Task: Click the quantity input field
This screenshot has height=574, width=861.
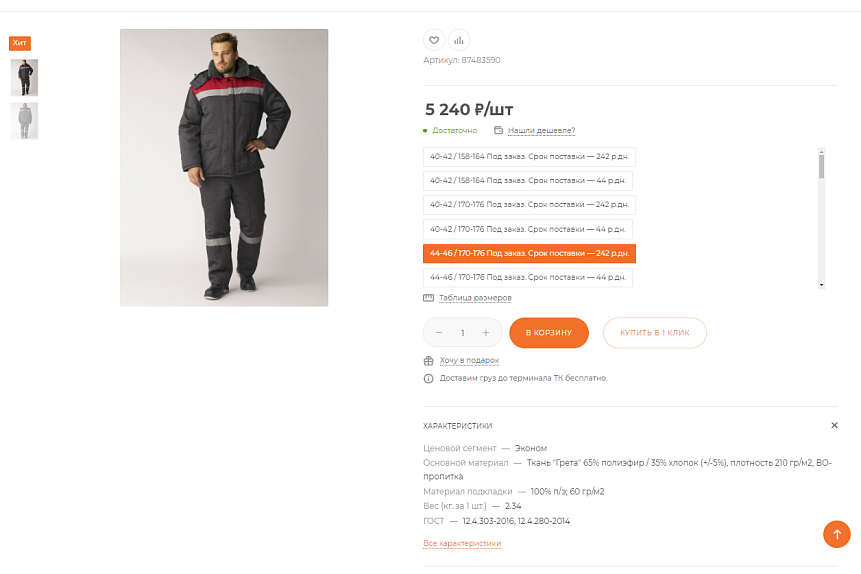Action: point(462,333)
